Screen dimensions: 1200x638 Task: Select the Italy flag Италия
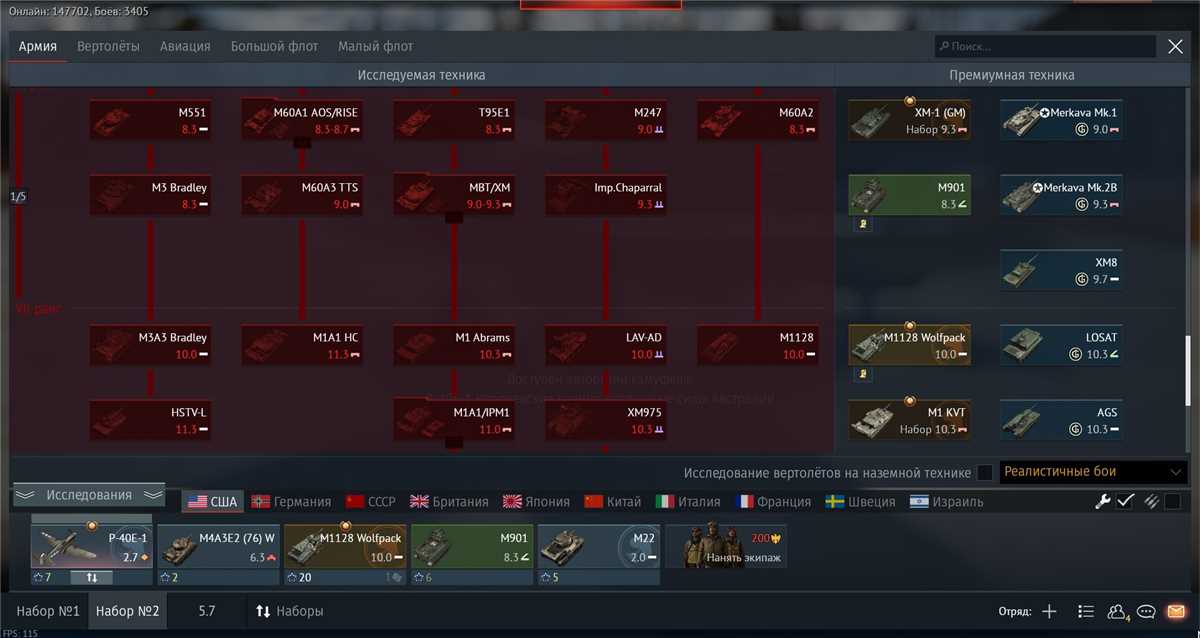(687, 502)
